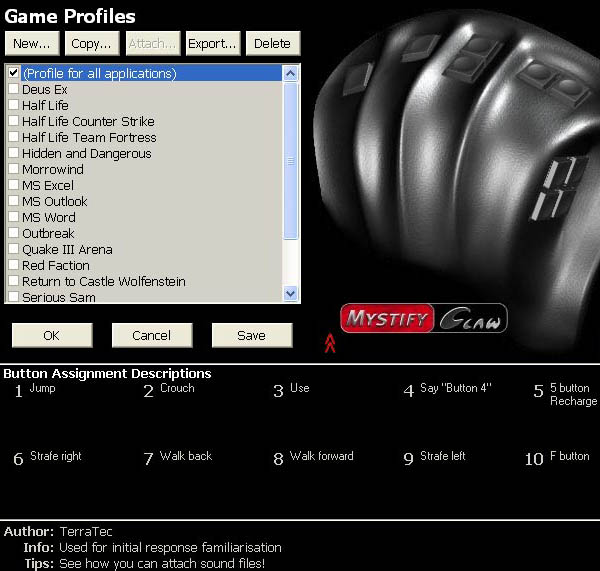Click the Mystify Claw logo
Image resolution: width=600 pixels, height=571 pixels.
(424, 318)
